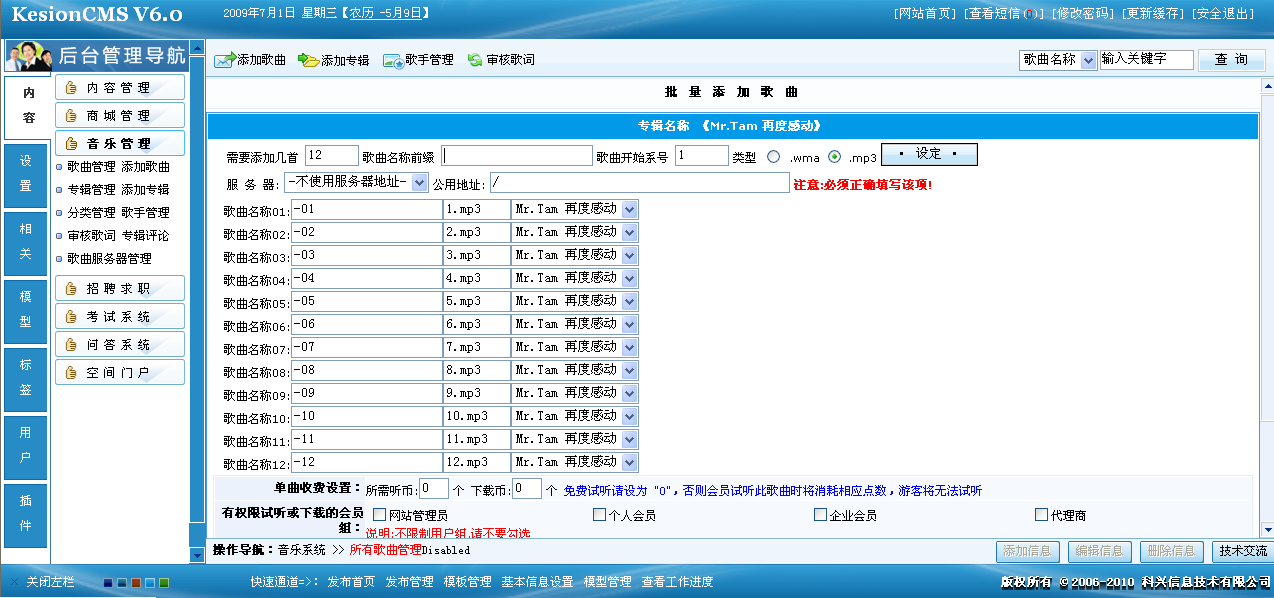Click the hand icon beside 空间门户

coord(71,373)
